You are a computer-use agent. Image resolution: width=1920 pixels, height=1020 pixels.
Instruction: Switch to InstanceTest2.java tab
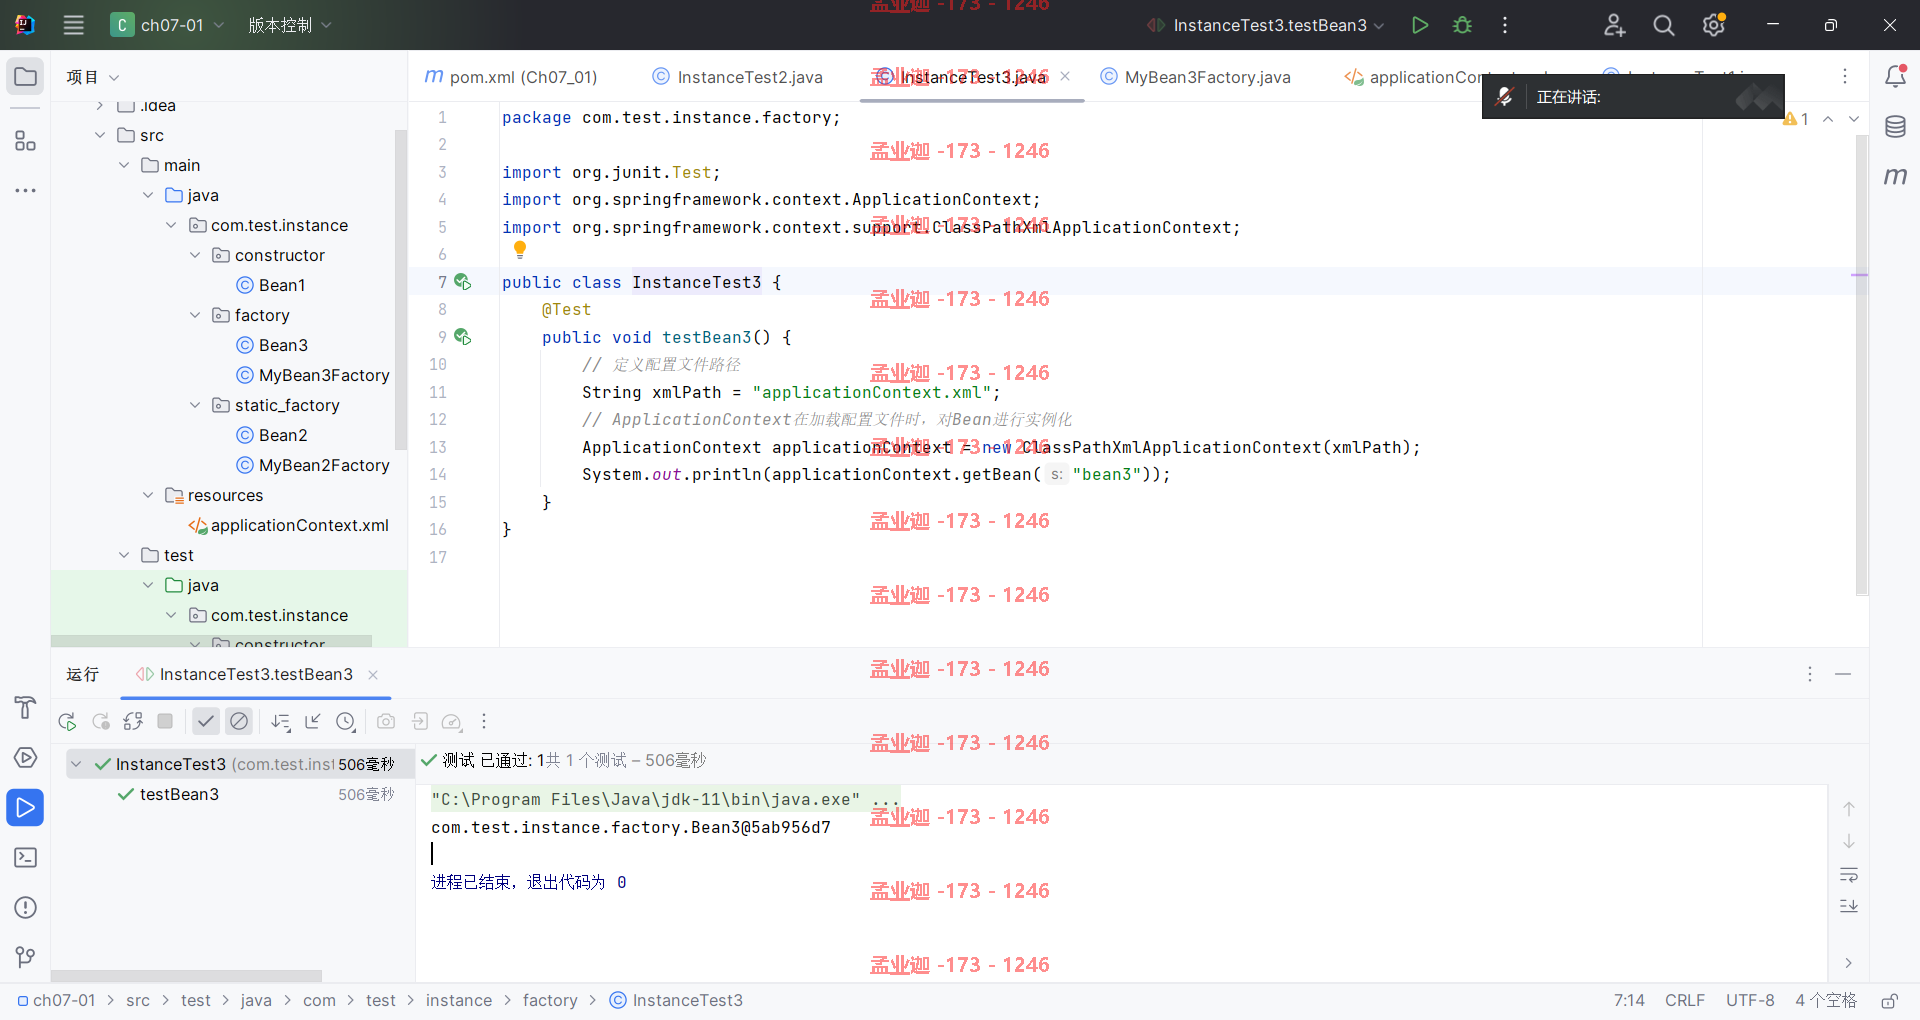[x=738, y=77]
